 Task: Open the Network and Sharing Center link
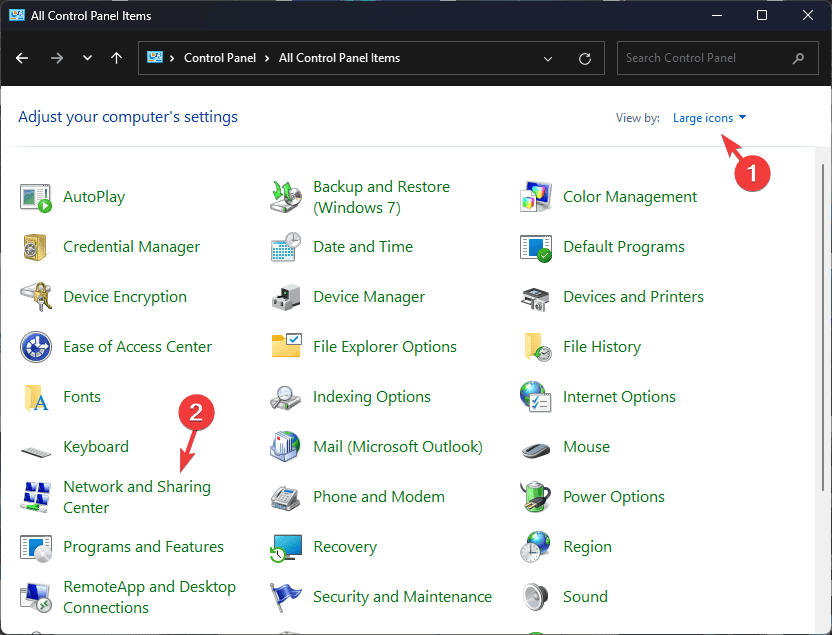click(137, 497)
